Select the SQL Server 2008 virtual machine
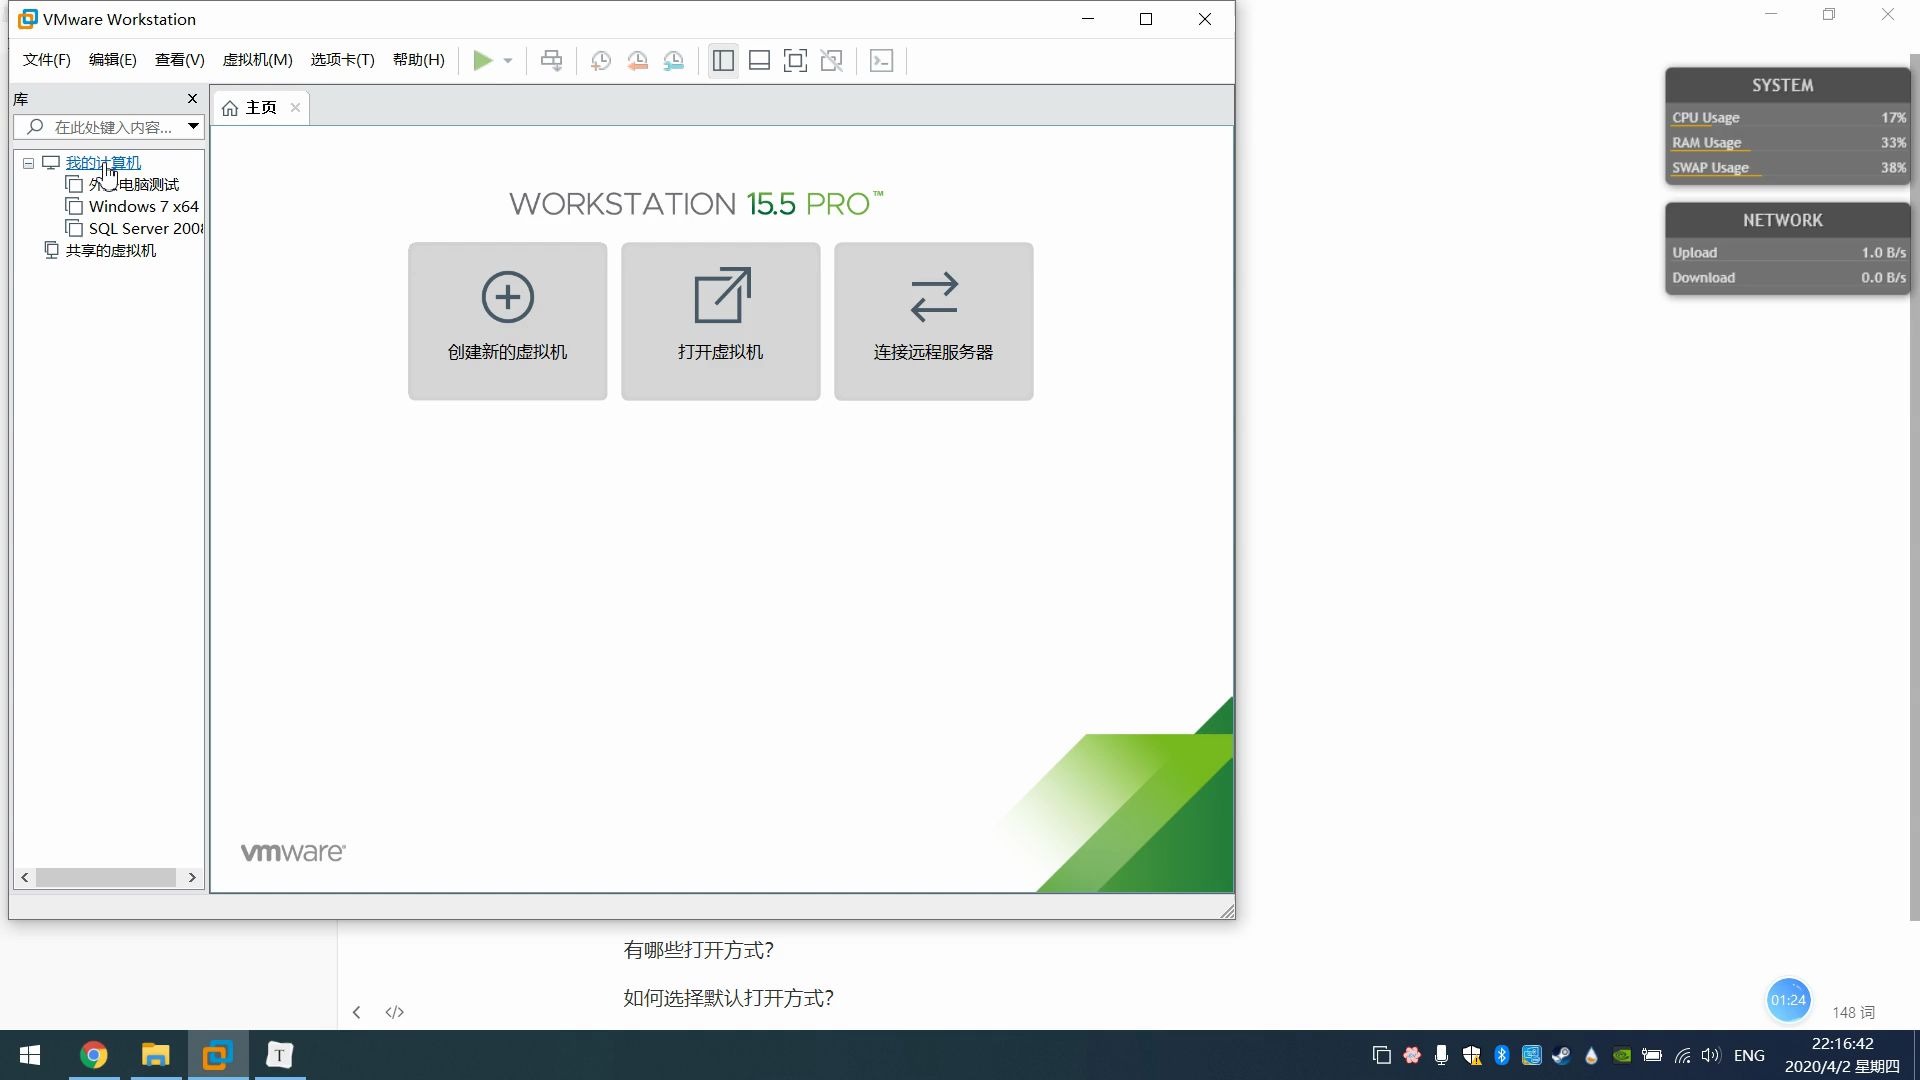The height and width of the screenshot is (1080, 1920). tap(146, 229)
